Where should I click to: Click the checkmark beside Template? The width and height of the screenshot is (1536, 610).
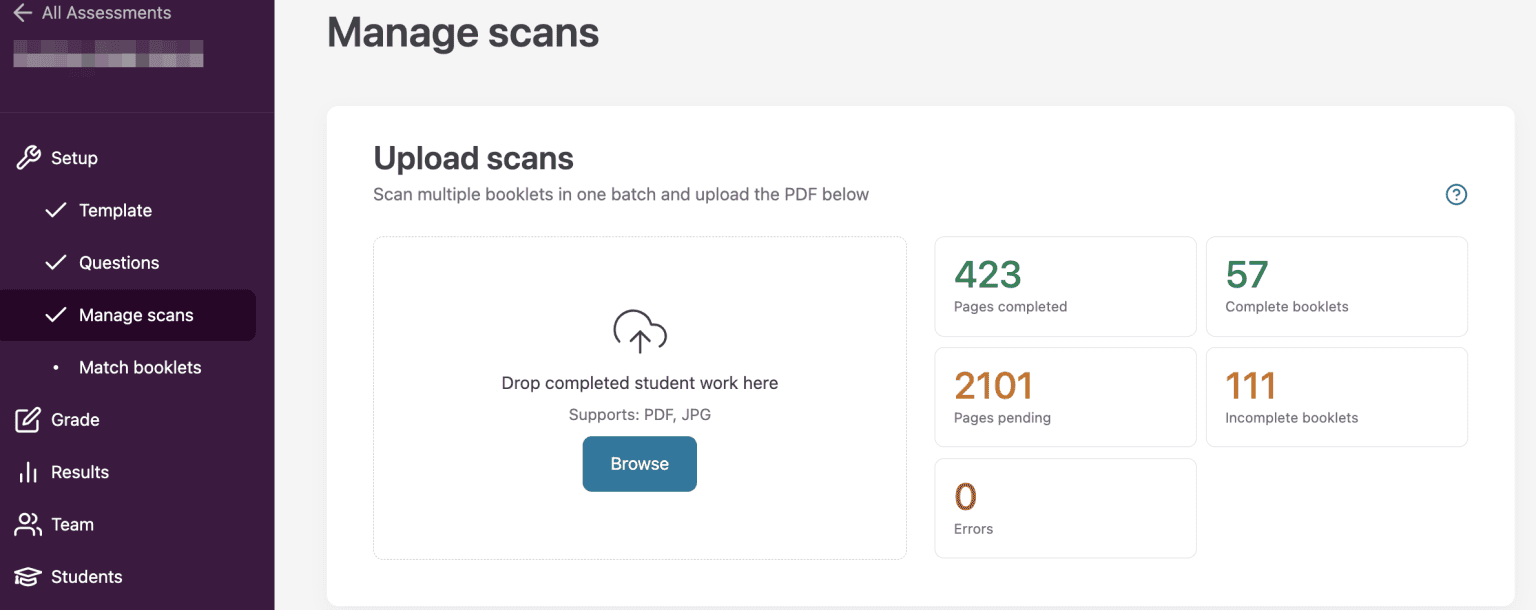(57, 210)
